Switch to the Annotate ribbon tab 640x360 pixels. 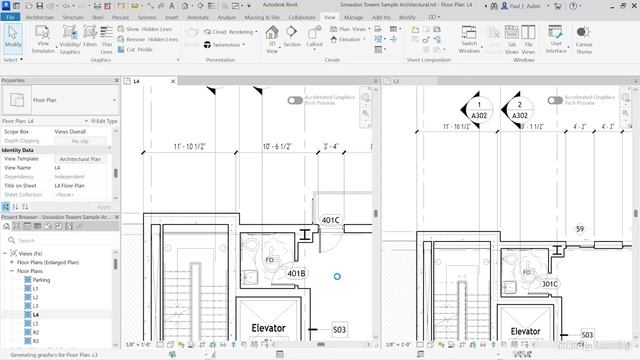198,17
